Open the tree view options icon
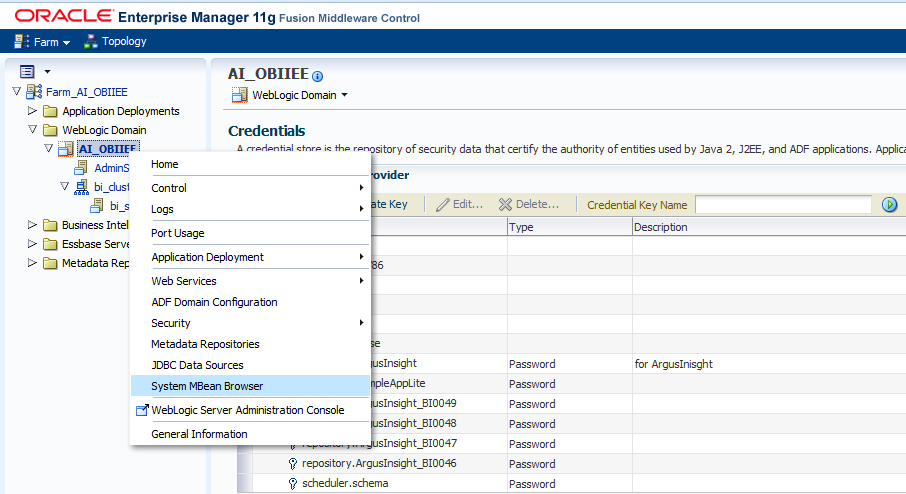This screenshot has width=906, height=494. click(27, 72)
